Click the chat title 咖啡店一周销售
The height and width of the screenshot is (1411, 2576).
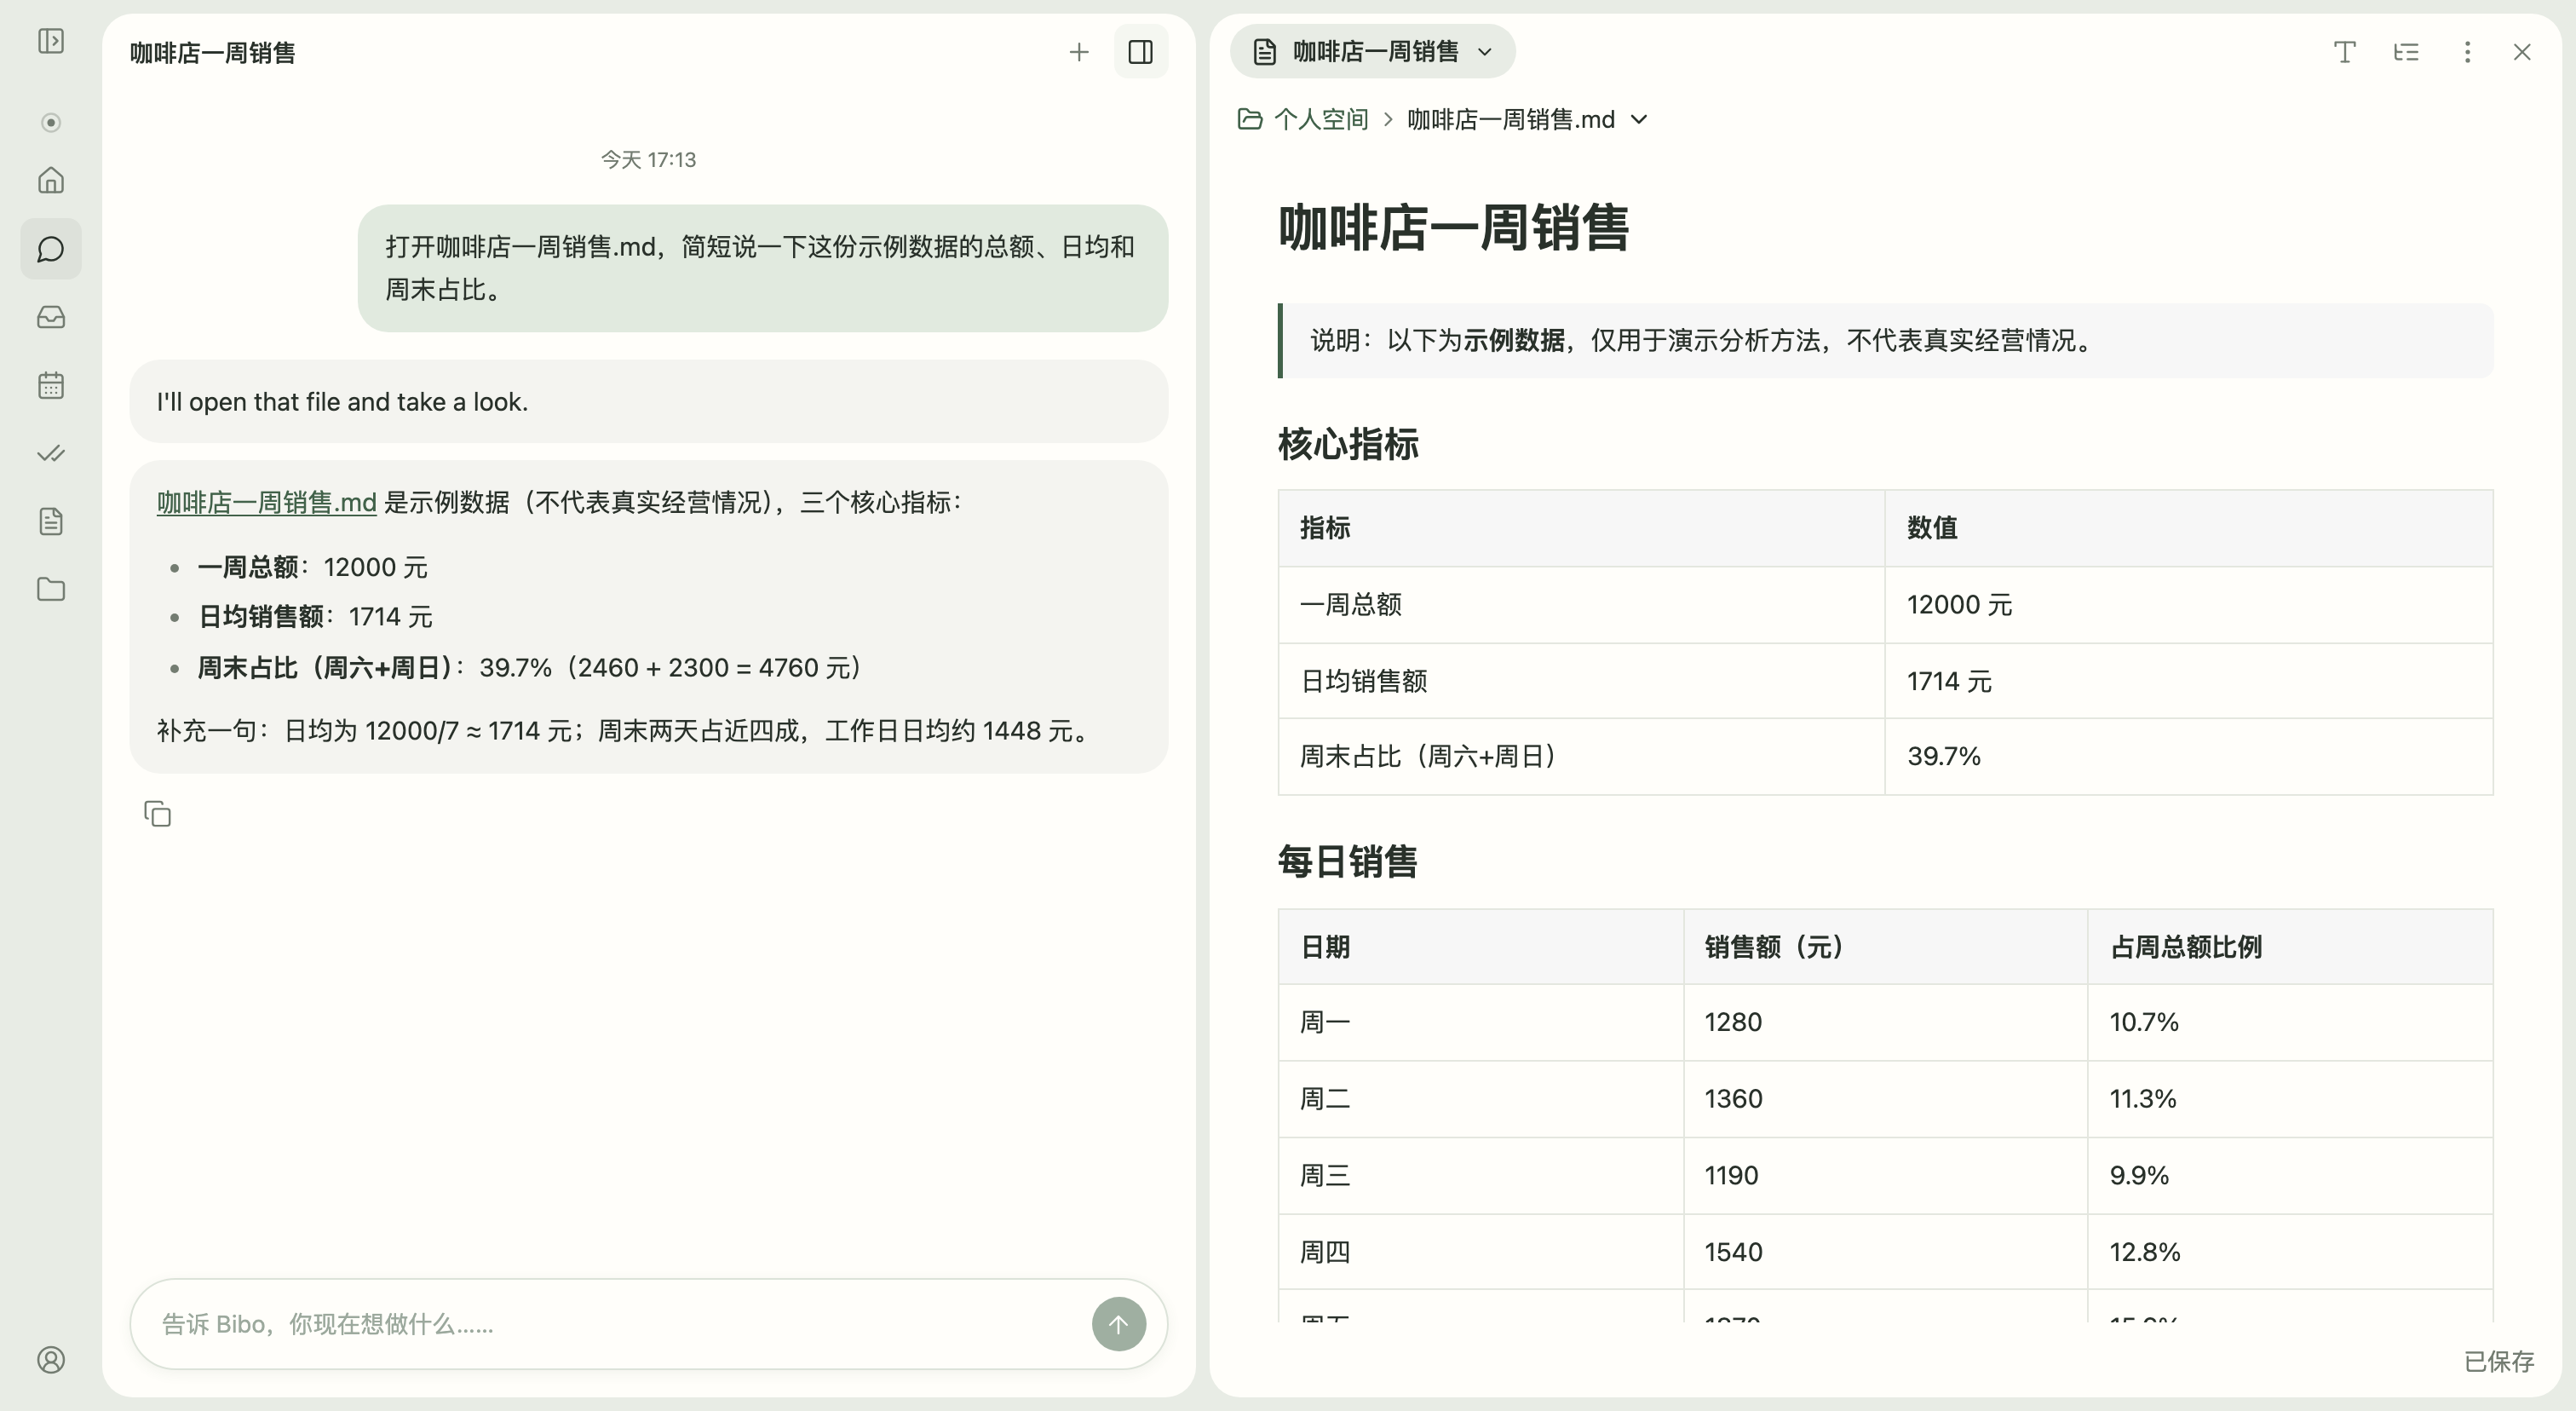pos(212,53)
